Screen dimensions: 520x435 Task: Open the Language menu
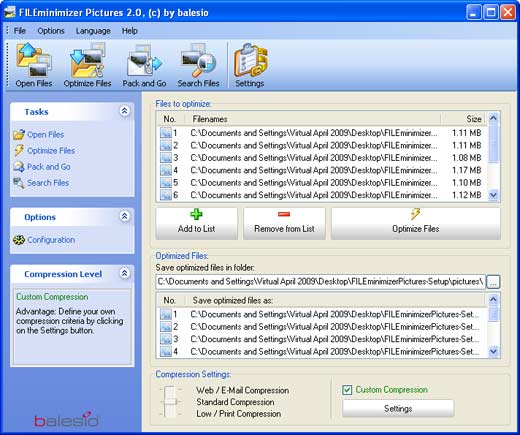pos(93,31)
